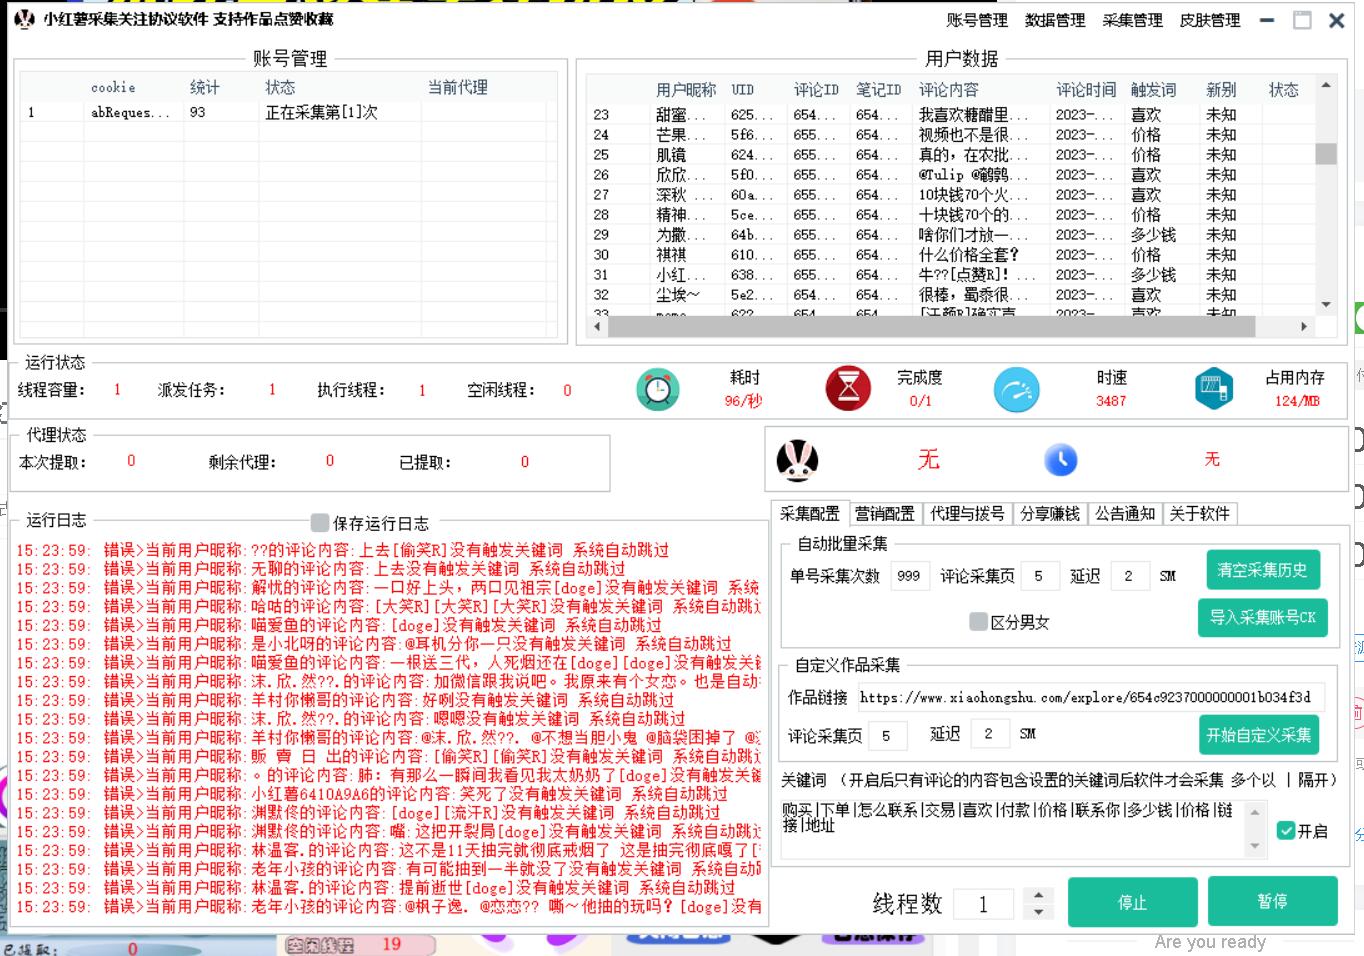Screen dimensions: 1364x956
Task: Click the rabbit avatar icon
Action: [797, 460]
